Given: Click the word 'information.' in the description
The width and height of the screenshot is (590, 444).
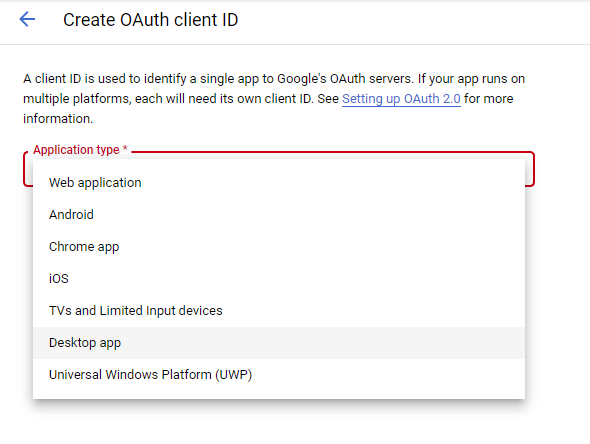Looking at the screenshot, I should tap(58, 119).
